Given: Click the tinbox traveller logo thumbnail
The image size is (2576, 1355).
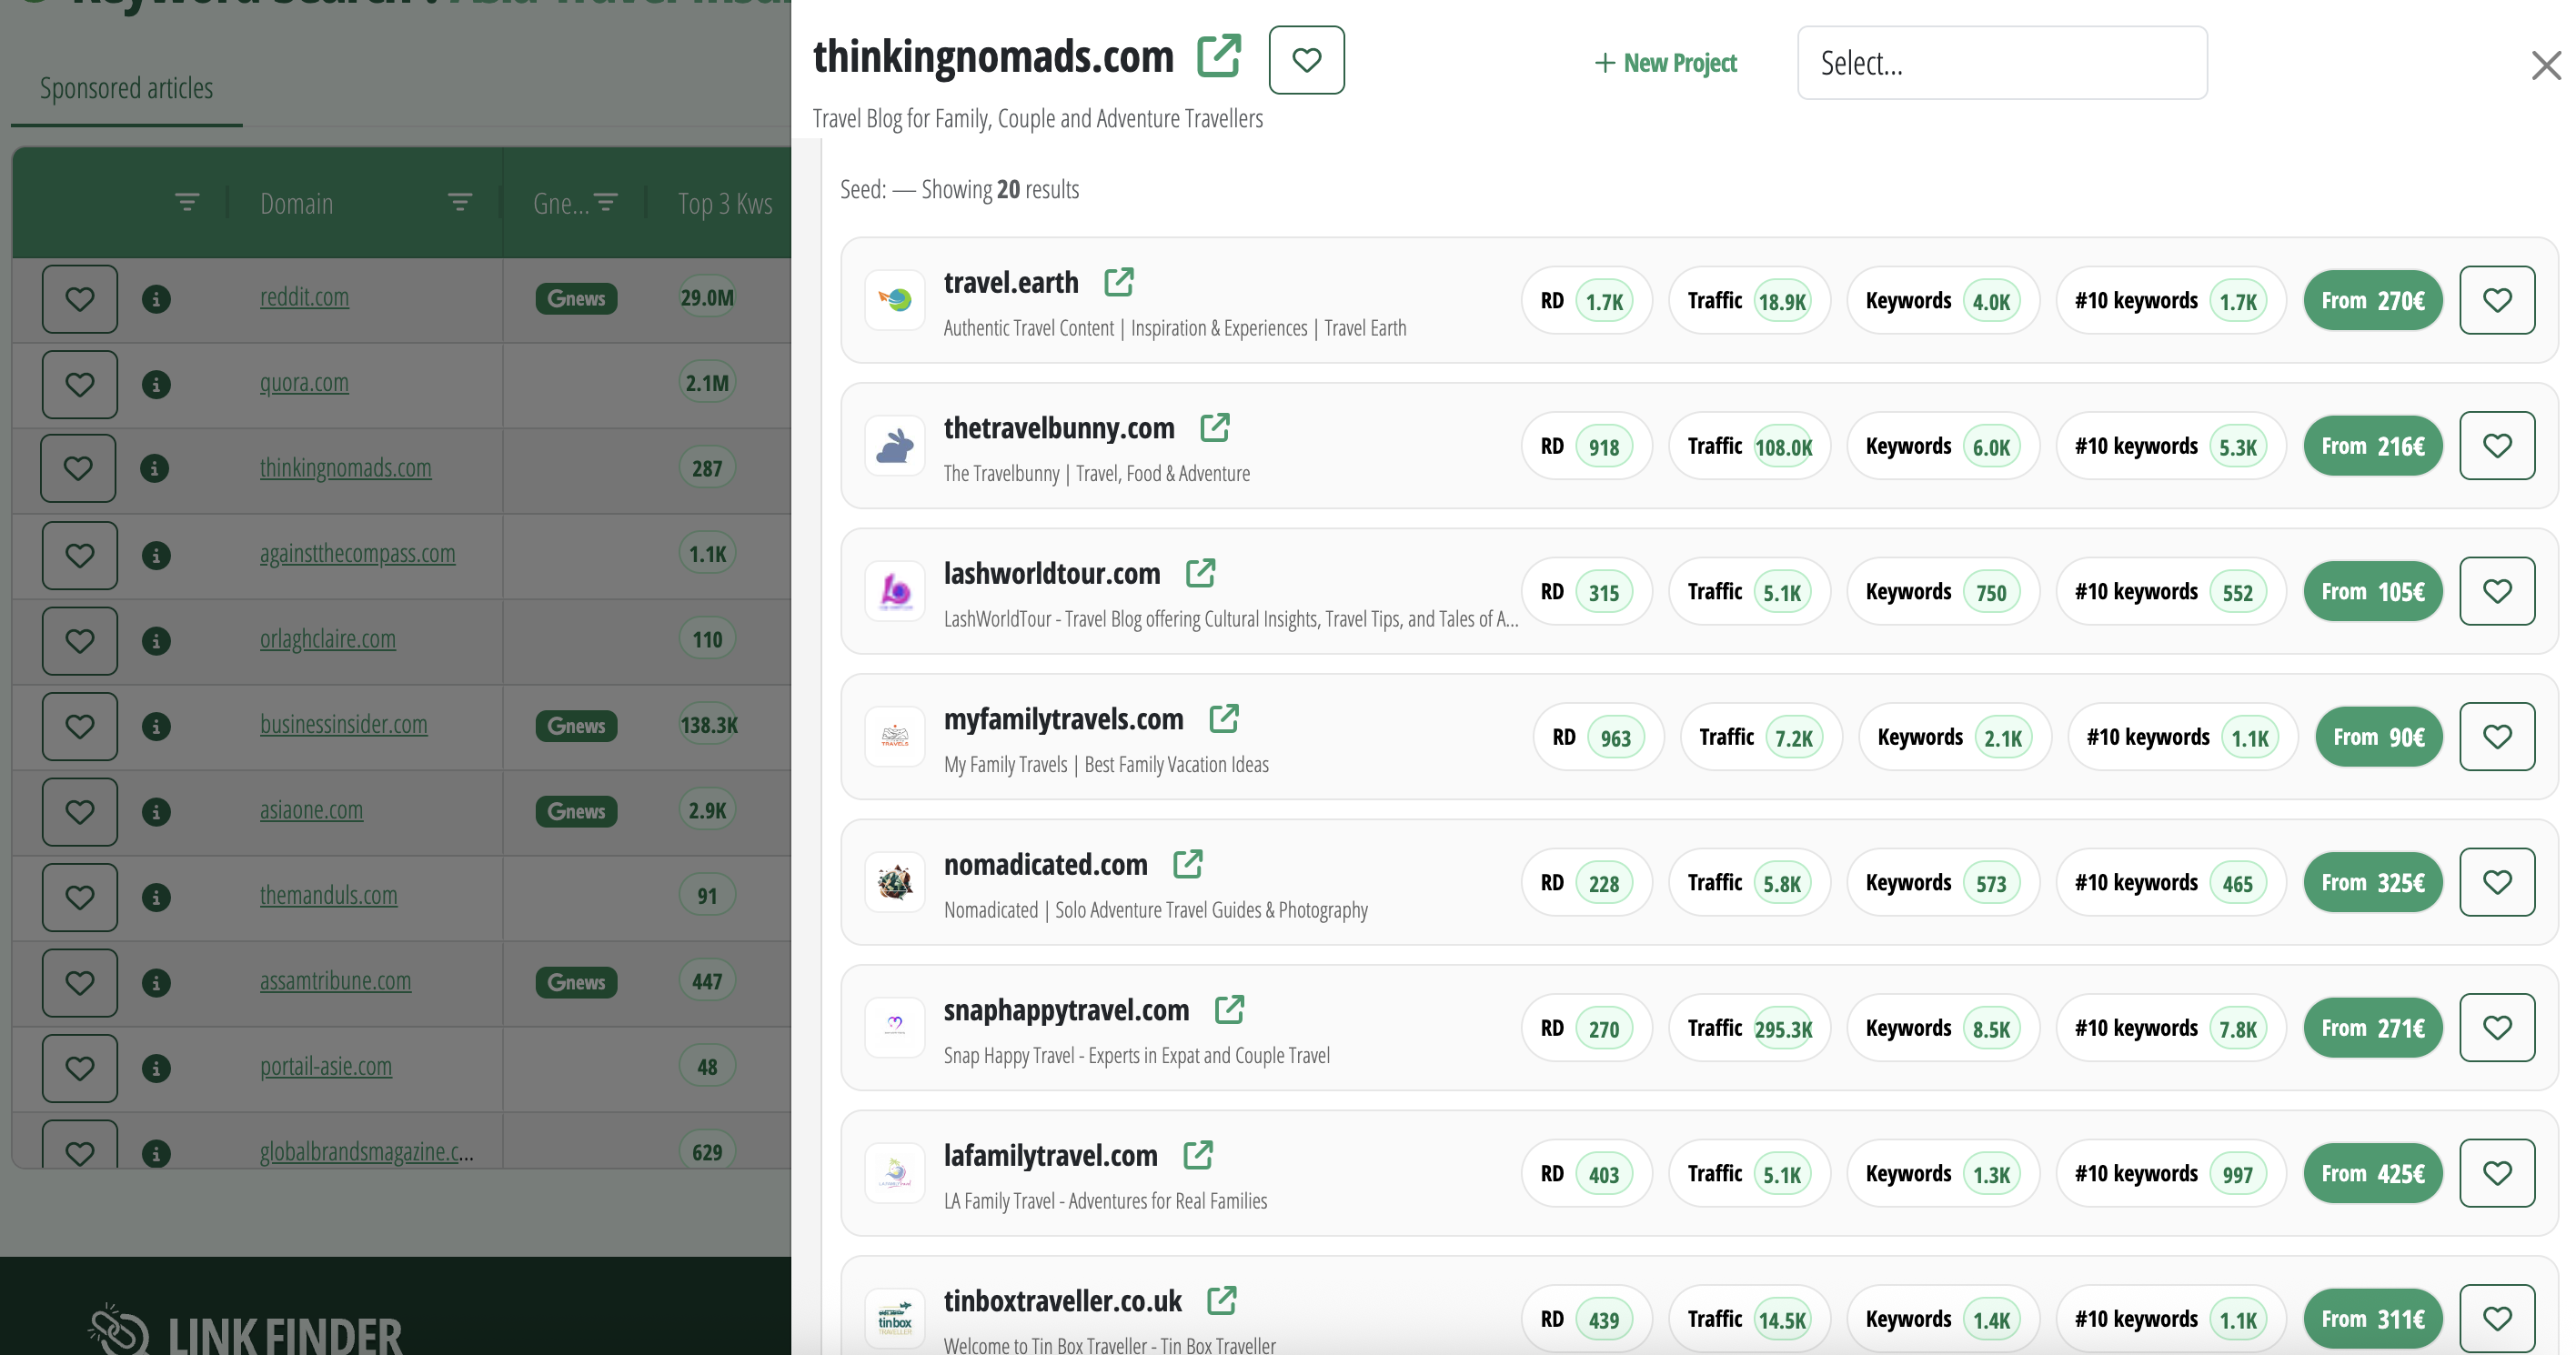Looking at the screenshot, I should [x=894, y=1318].
